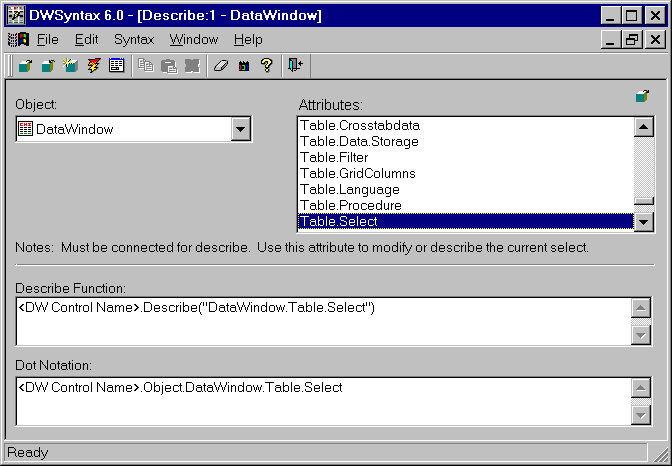The height and width of the screenshot is (466, 672).
Task: Click the DWSyntax title bar application icon
Action: 17,15
